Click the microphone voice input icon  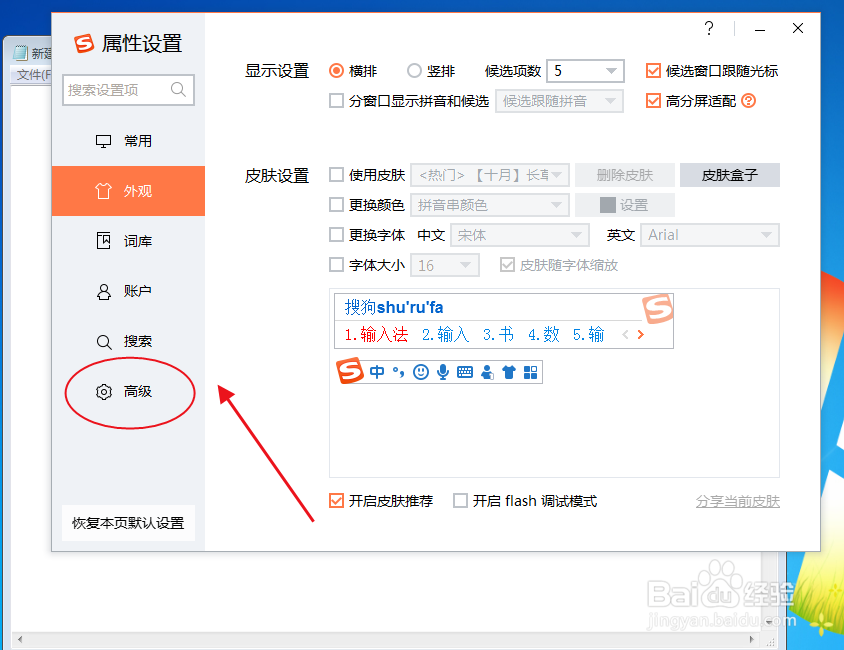(442, 372)
